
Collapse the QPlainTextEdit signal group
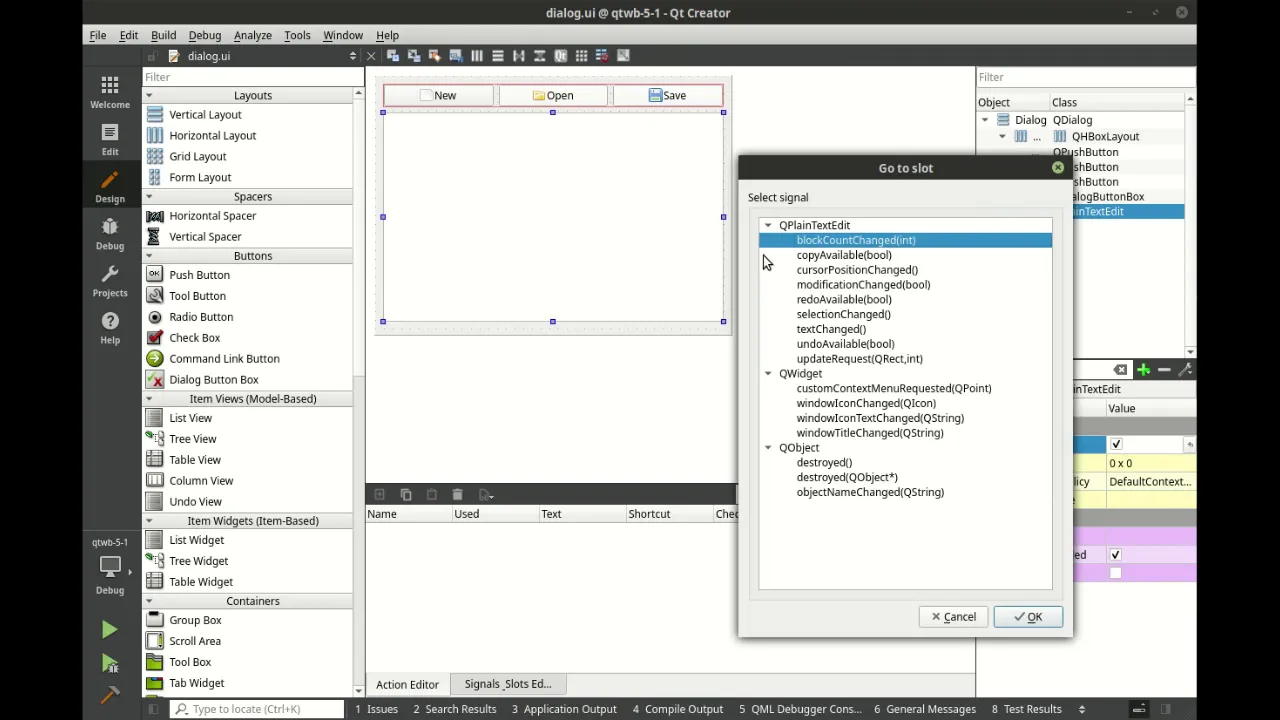(x=768, y=225)
